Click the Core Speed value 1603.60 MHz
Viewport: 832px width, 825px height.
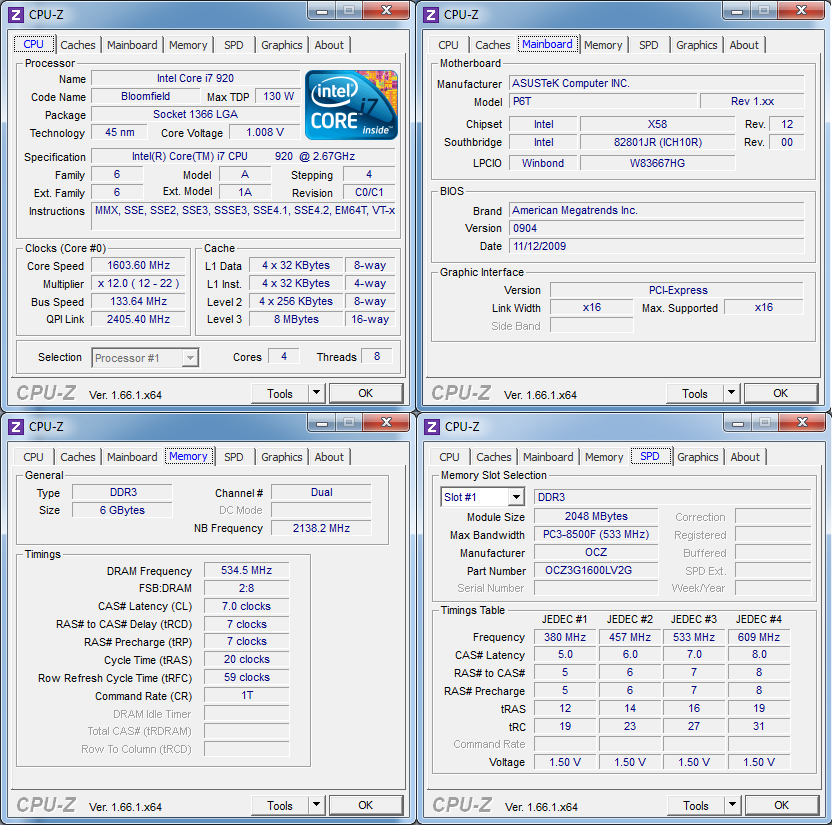[138, 265]
